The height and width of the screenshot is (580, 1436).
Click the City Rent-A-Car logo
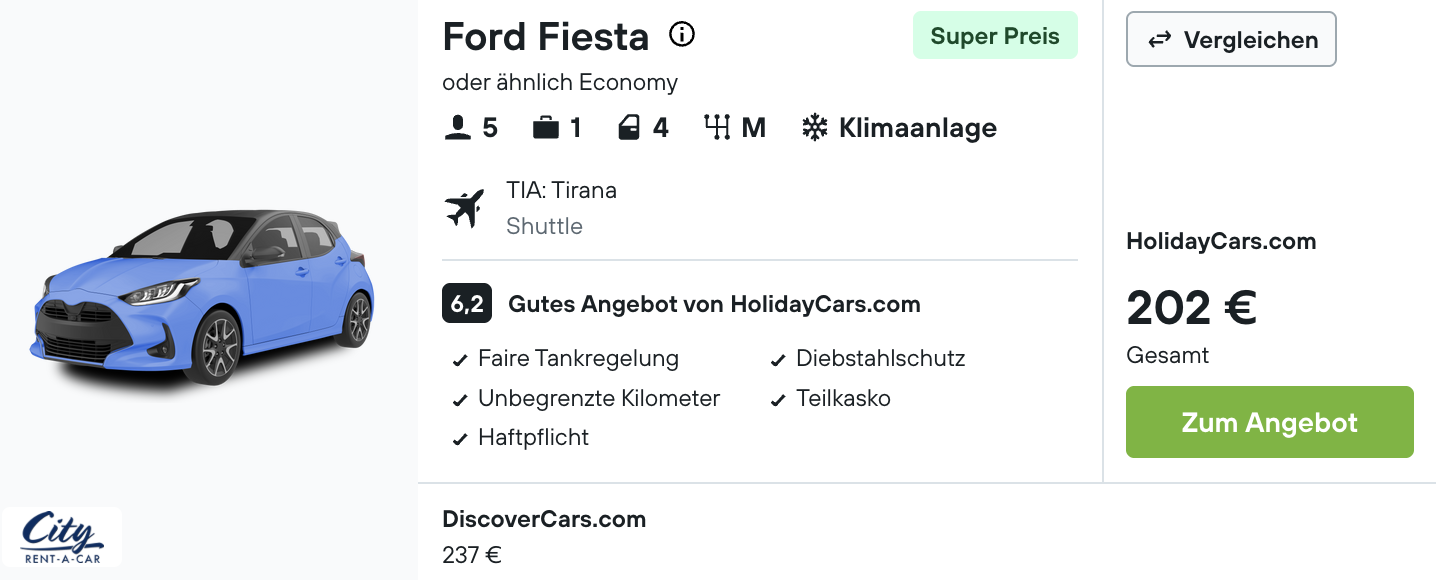pyautogui.click(x=62, y=538)
